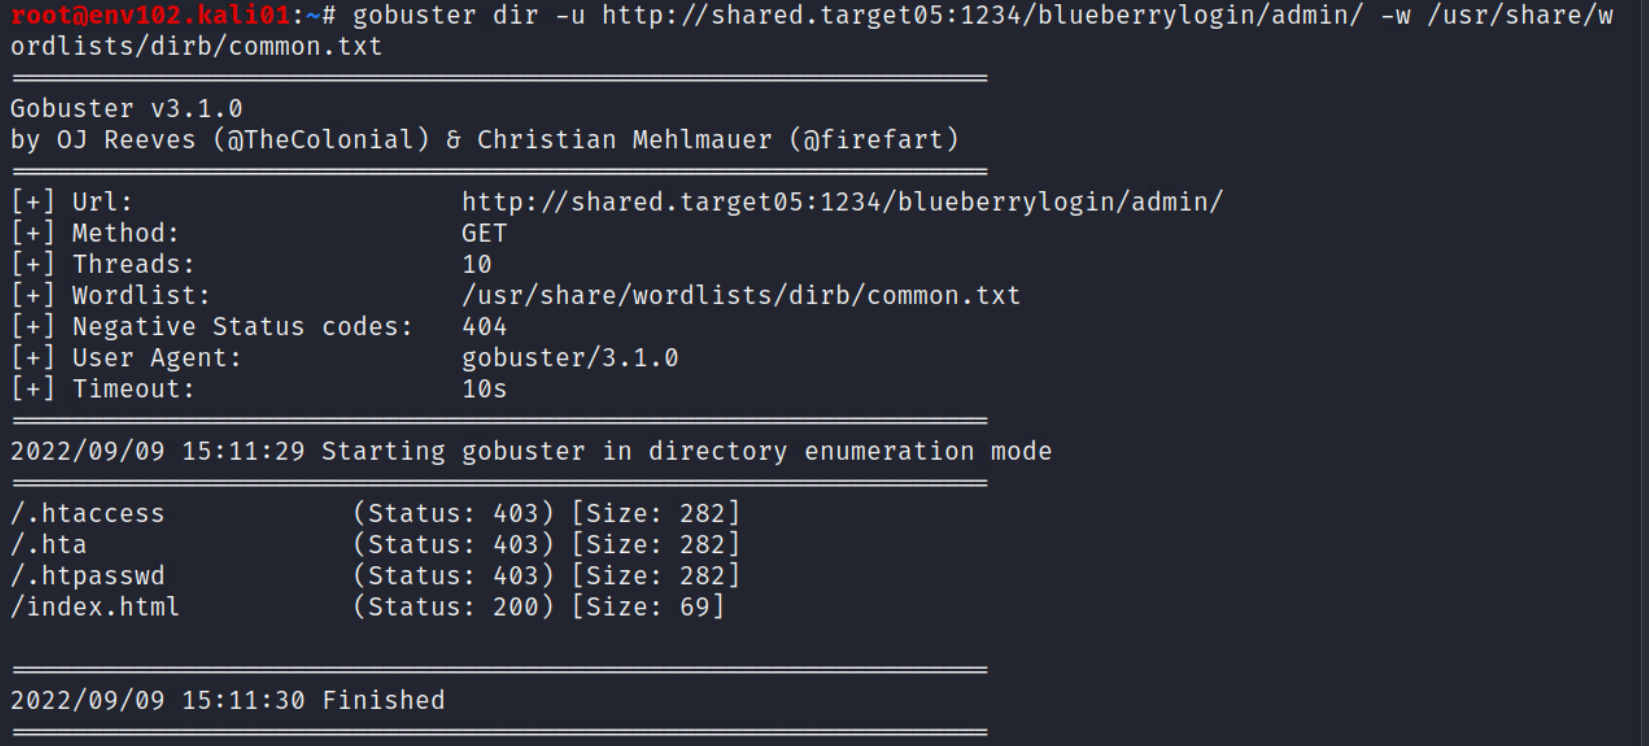Click the @TheColonial author handle
This screenshot has width=1649, height=746.
(x=320, y=139)
